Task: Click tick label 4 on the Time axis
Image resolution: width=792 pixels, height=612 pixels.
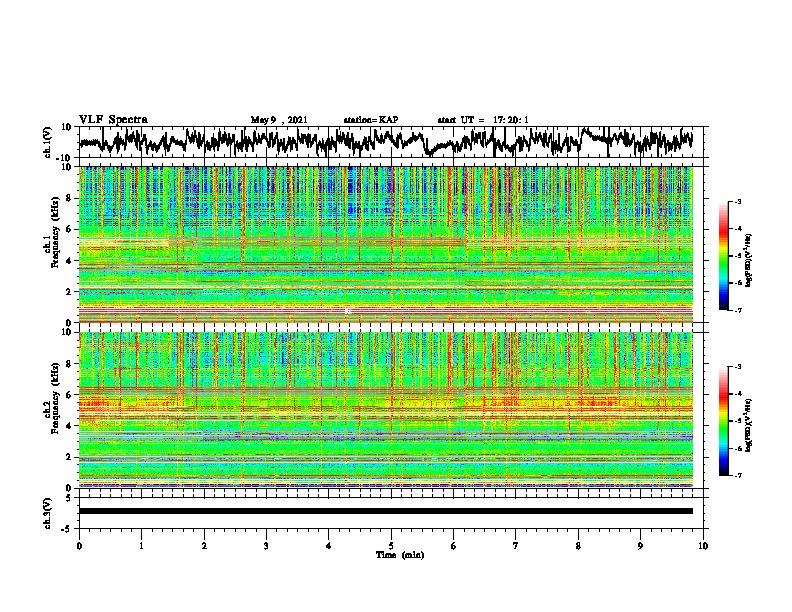Action: [329, 546]
